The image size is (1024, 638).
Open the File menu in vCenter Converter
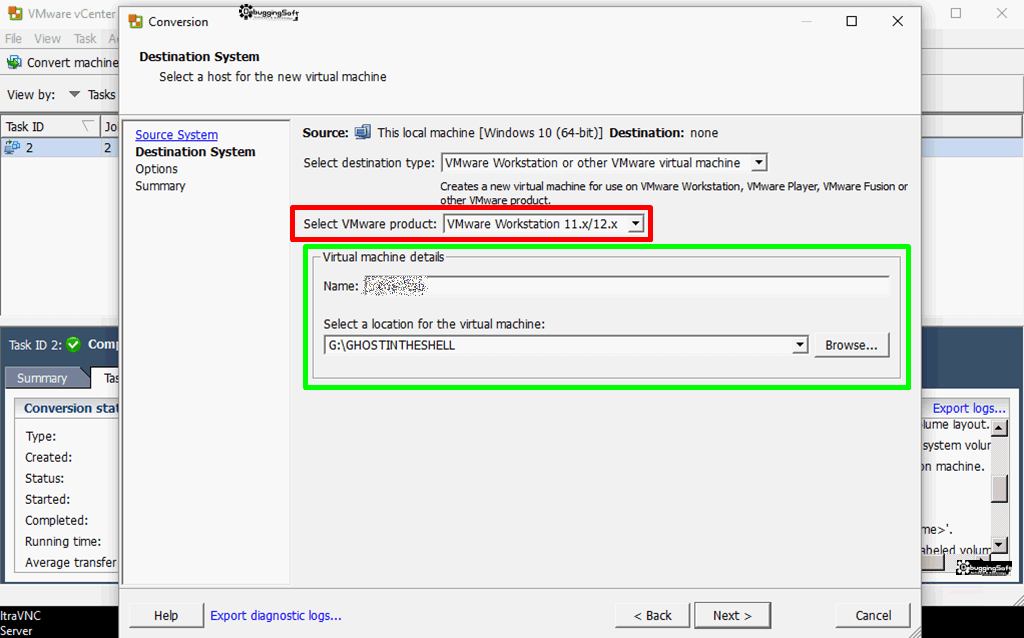14,39
